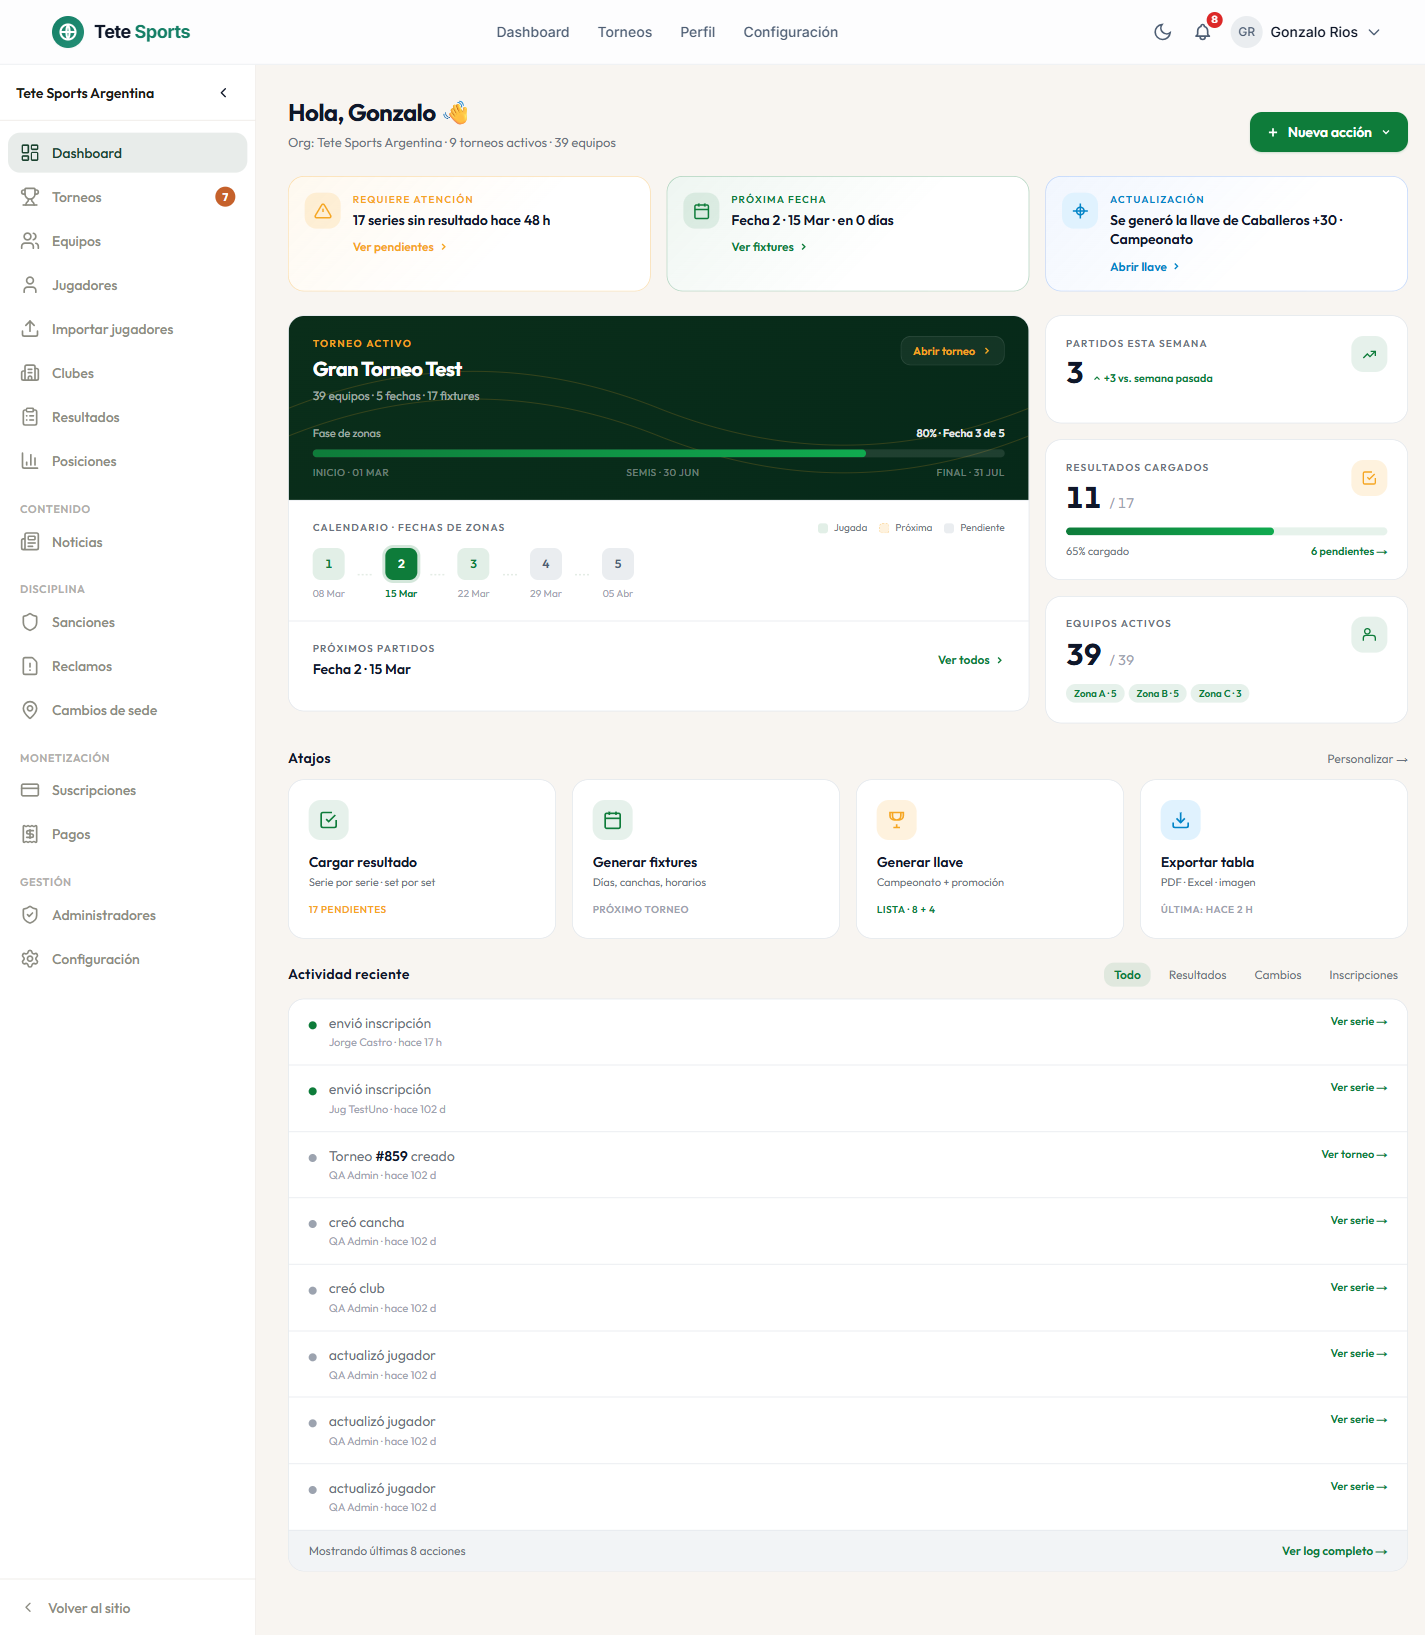Click the Noticias newspaper icon

click(30, 542)
